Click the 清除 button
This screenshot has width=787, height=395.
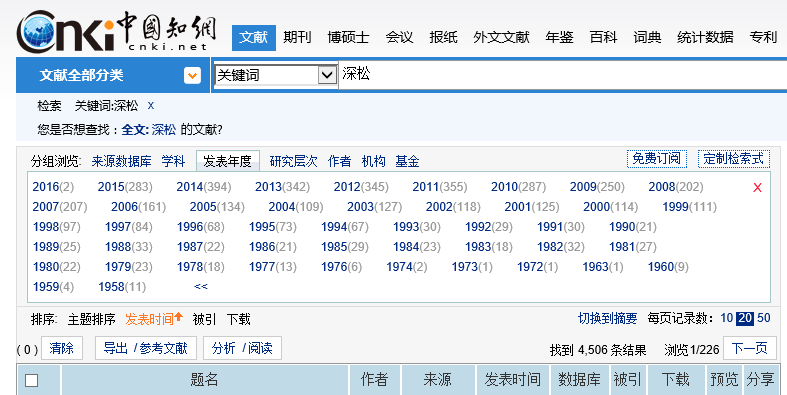point(62,348)
